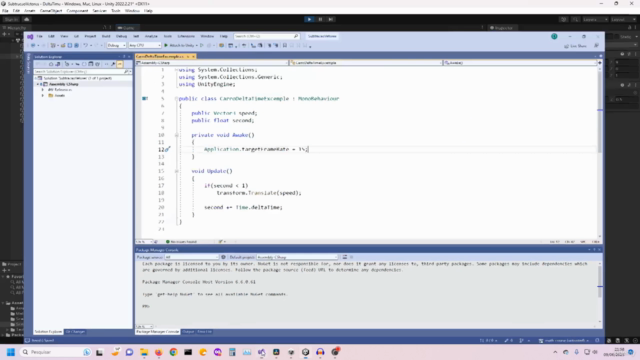Expand the References node
640x360 pixels.
point(42,89)
